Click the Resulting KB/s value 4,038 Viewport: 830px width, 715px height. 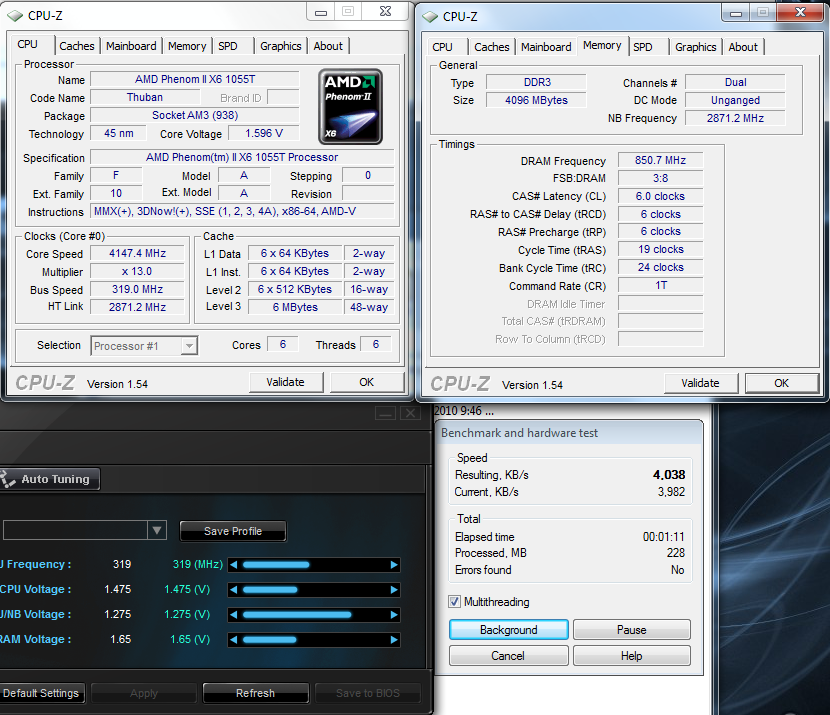point(669,475)
